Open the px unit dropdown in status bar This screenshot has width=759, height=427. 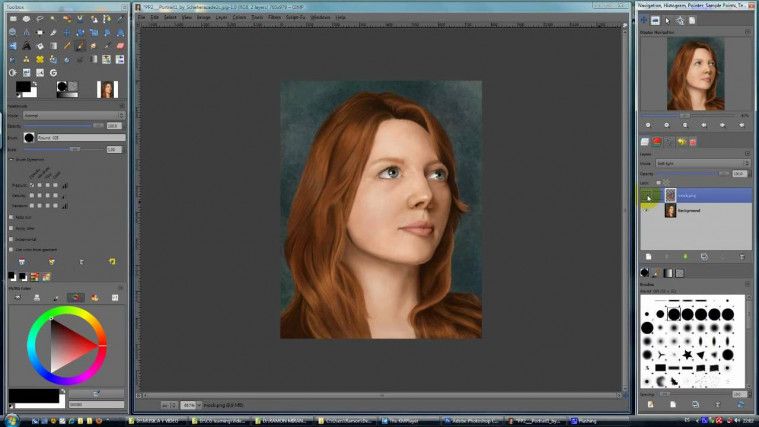[x=169, y=405]
